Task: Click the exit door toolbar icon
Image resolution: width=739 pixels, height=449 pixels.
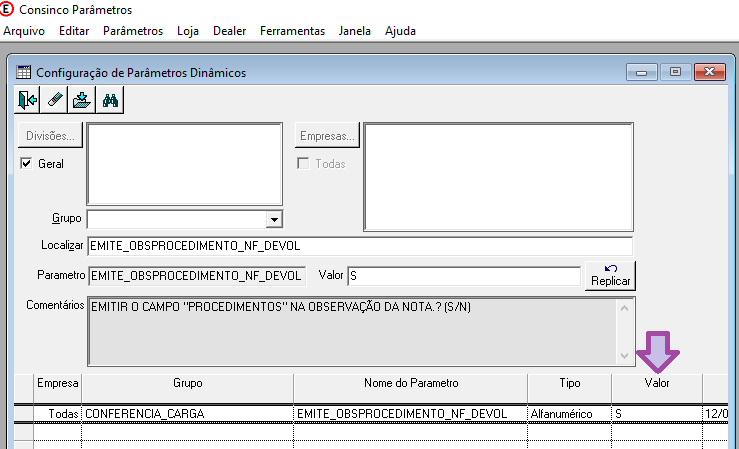Action: click(x=27, y=100)
